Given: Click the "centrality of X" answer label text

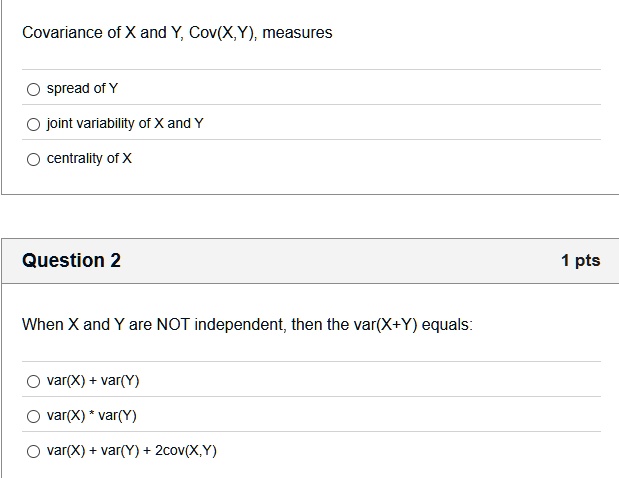Looking at the screenshot, I should pyautogui.click(x=89, y=158).
